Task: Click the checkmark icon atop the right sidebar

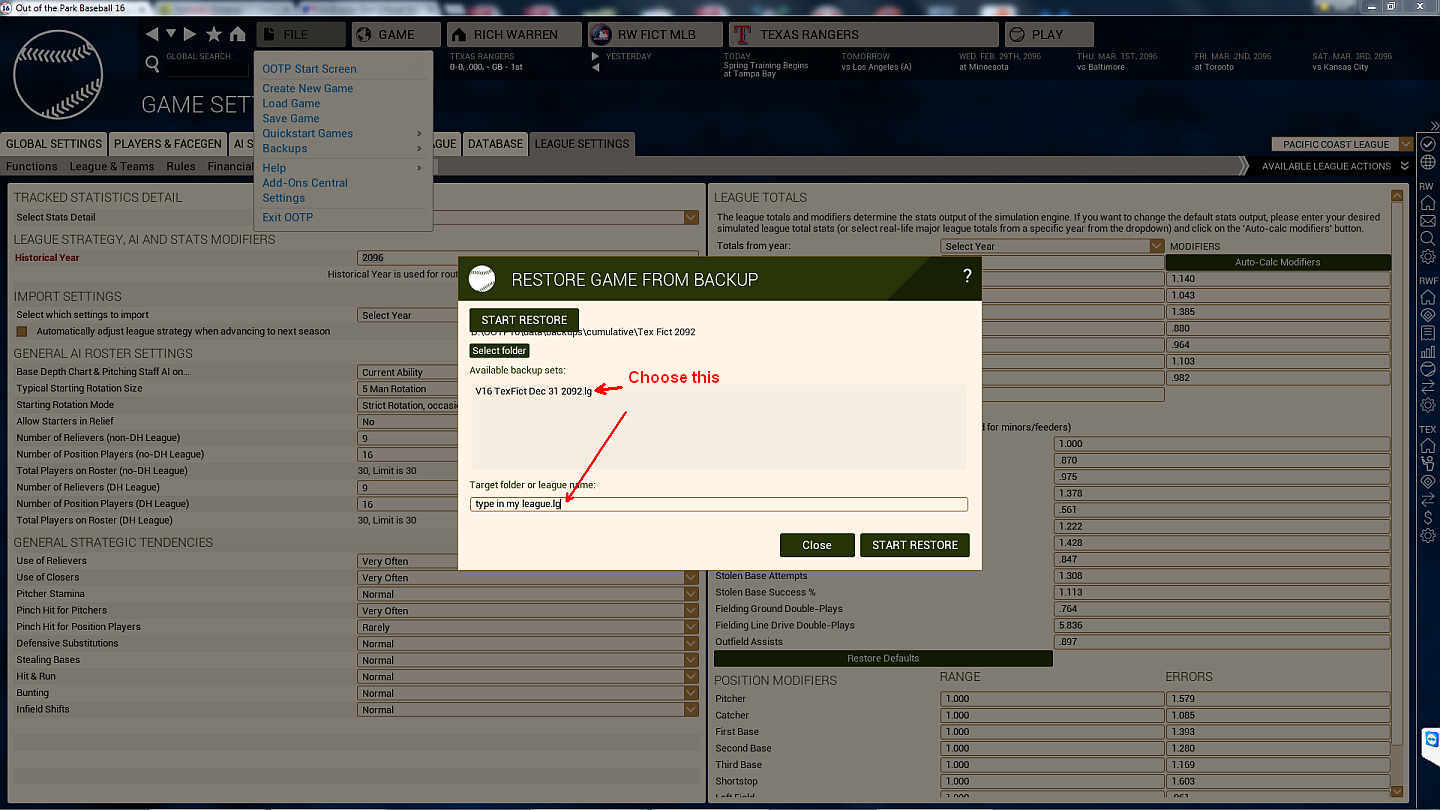Action: 1428,145
